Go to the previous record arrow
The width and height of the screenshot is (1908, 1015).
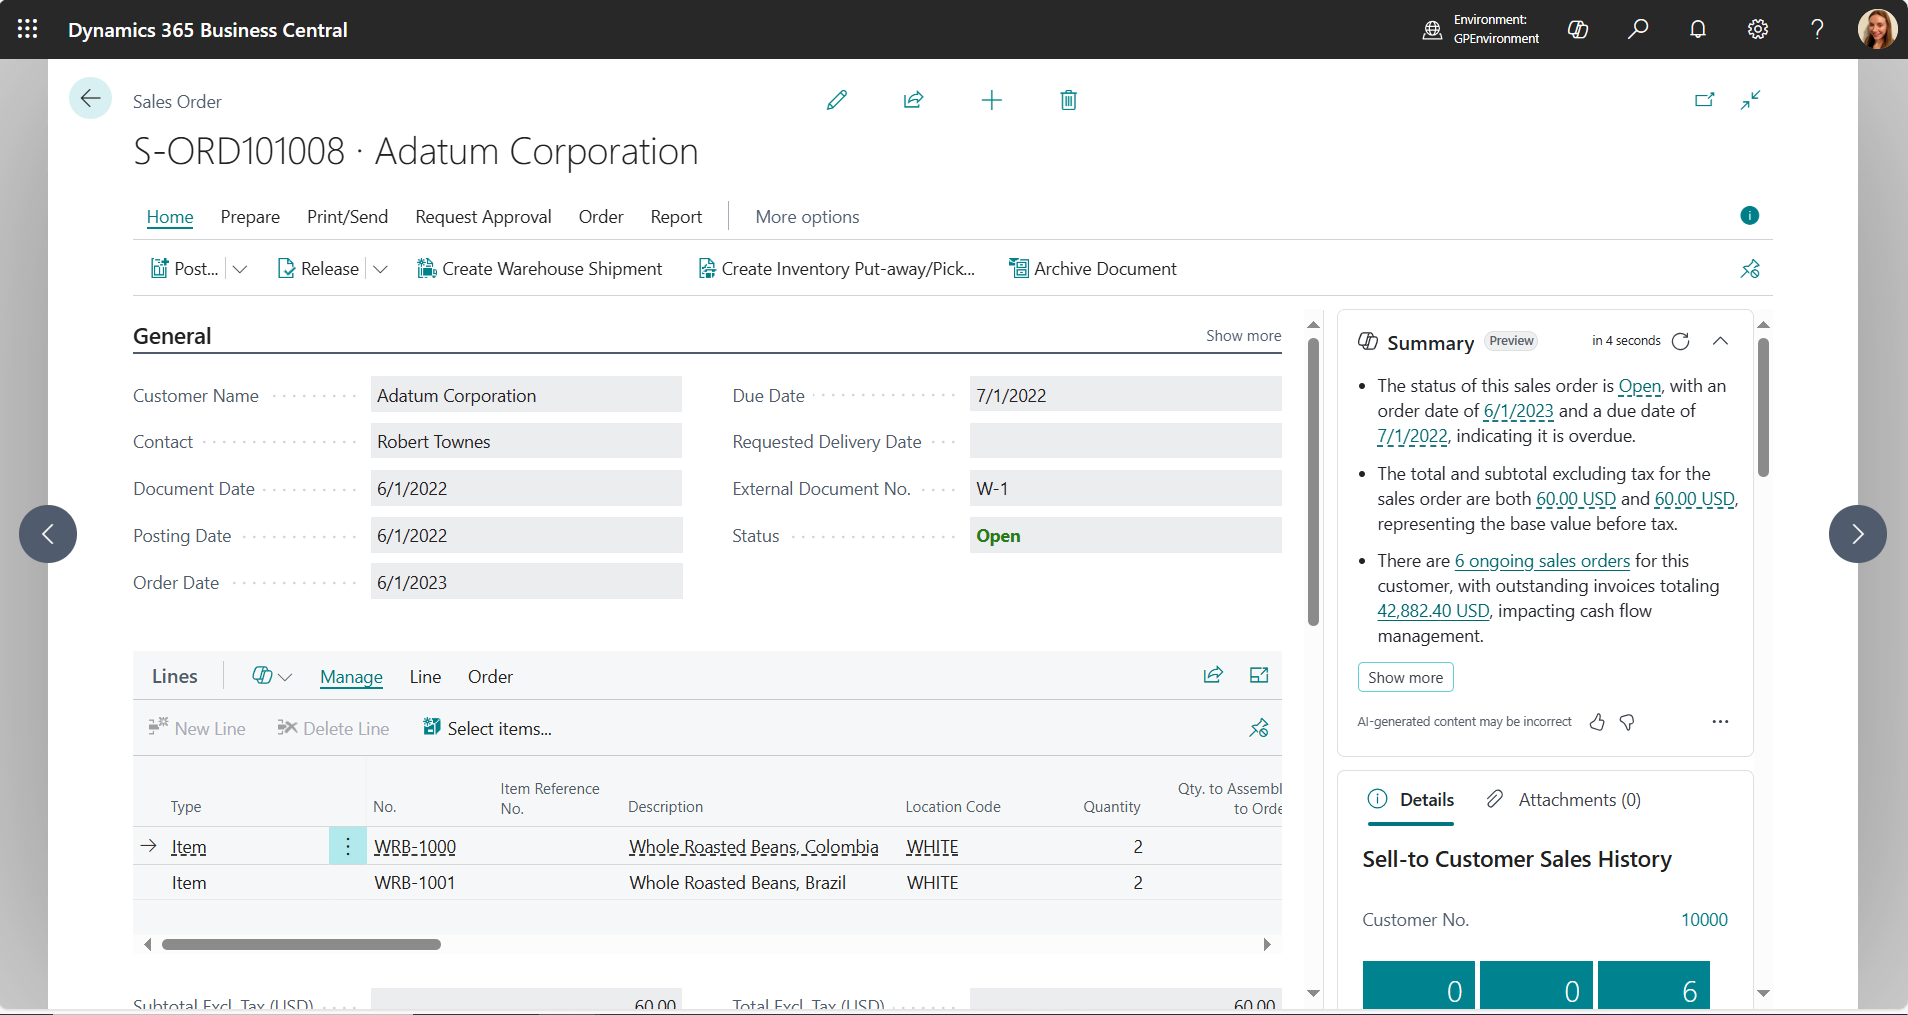point(48,534)
